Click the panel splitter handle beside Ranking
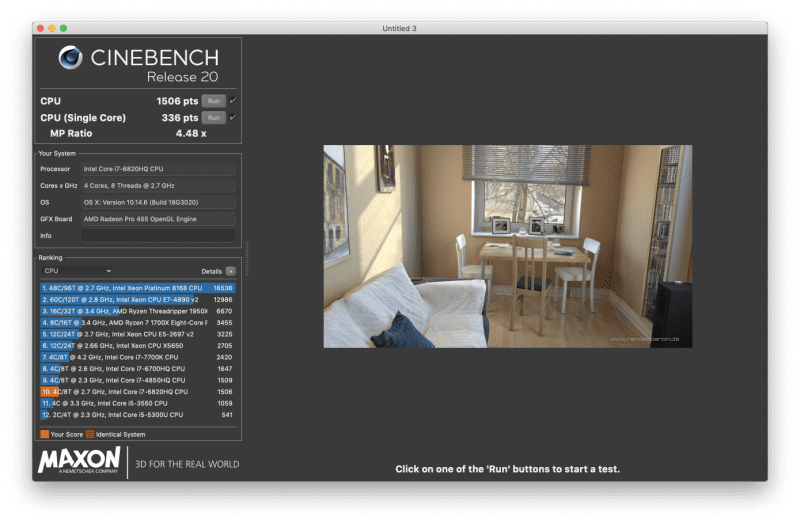 pyautogui.click(x=247, y=258)
